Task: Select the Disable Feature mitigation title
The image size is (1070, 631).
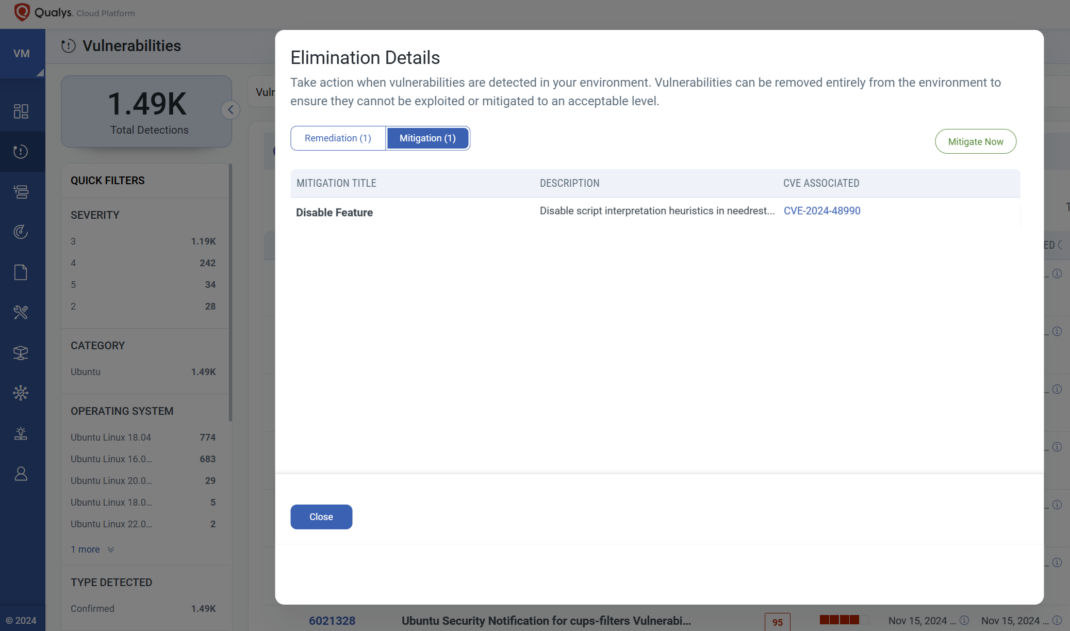Action: [334, 212]
